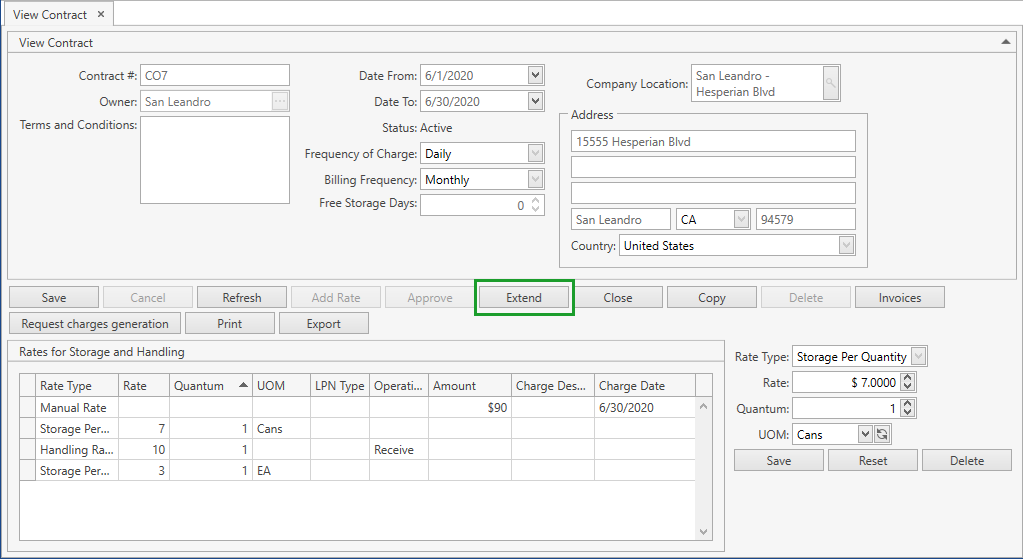
Task: Click the Contract # input field
Action: click(x=215, y=75)
